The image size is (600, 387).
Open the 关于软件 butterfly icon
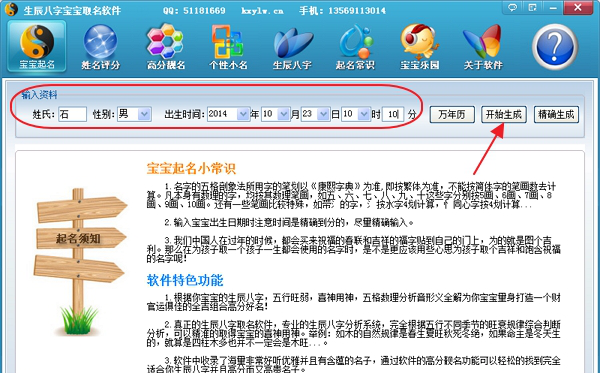coord(483,47)
